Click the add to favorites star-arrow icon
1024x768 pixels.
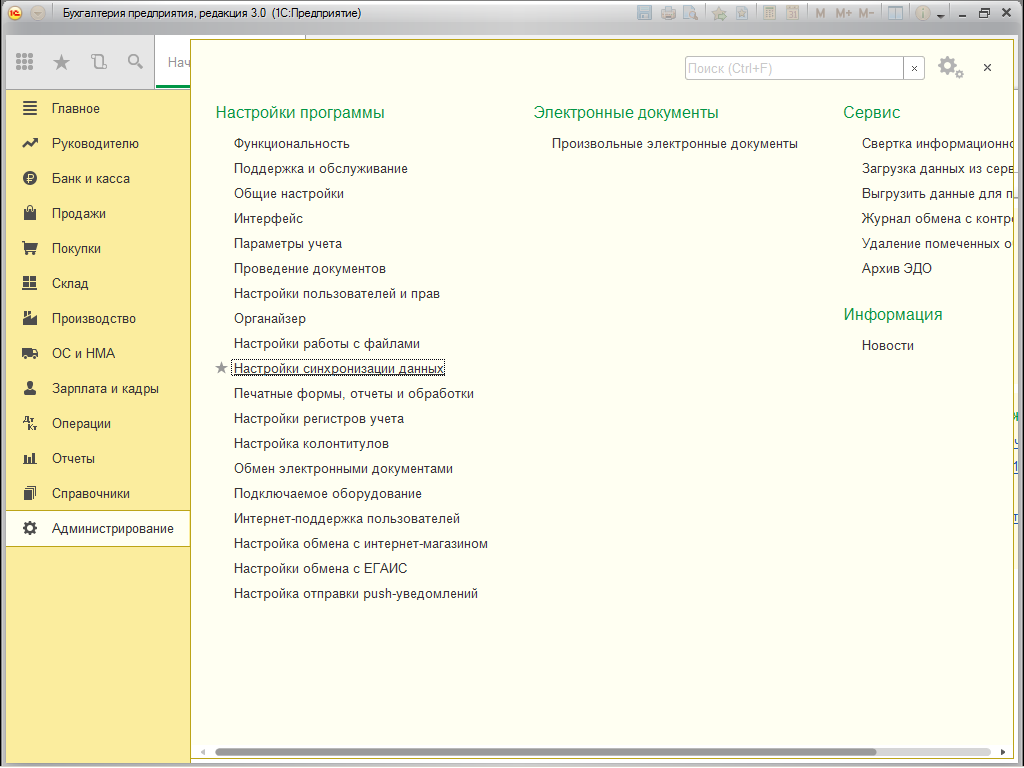pyautogui.click(x=719, y=13)
